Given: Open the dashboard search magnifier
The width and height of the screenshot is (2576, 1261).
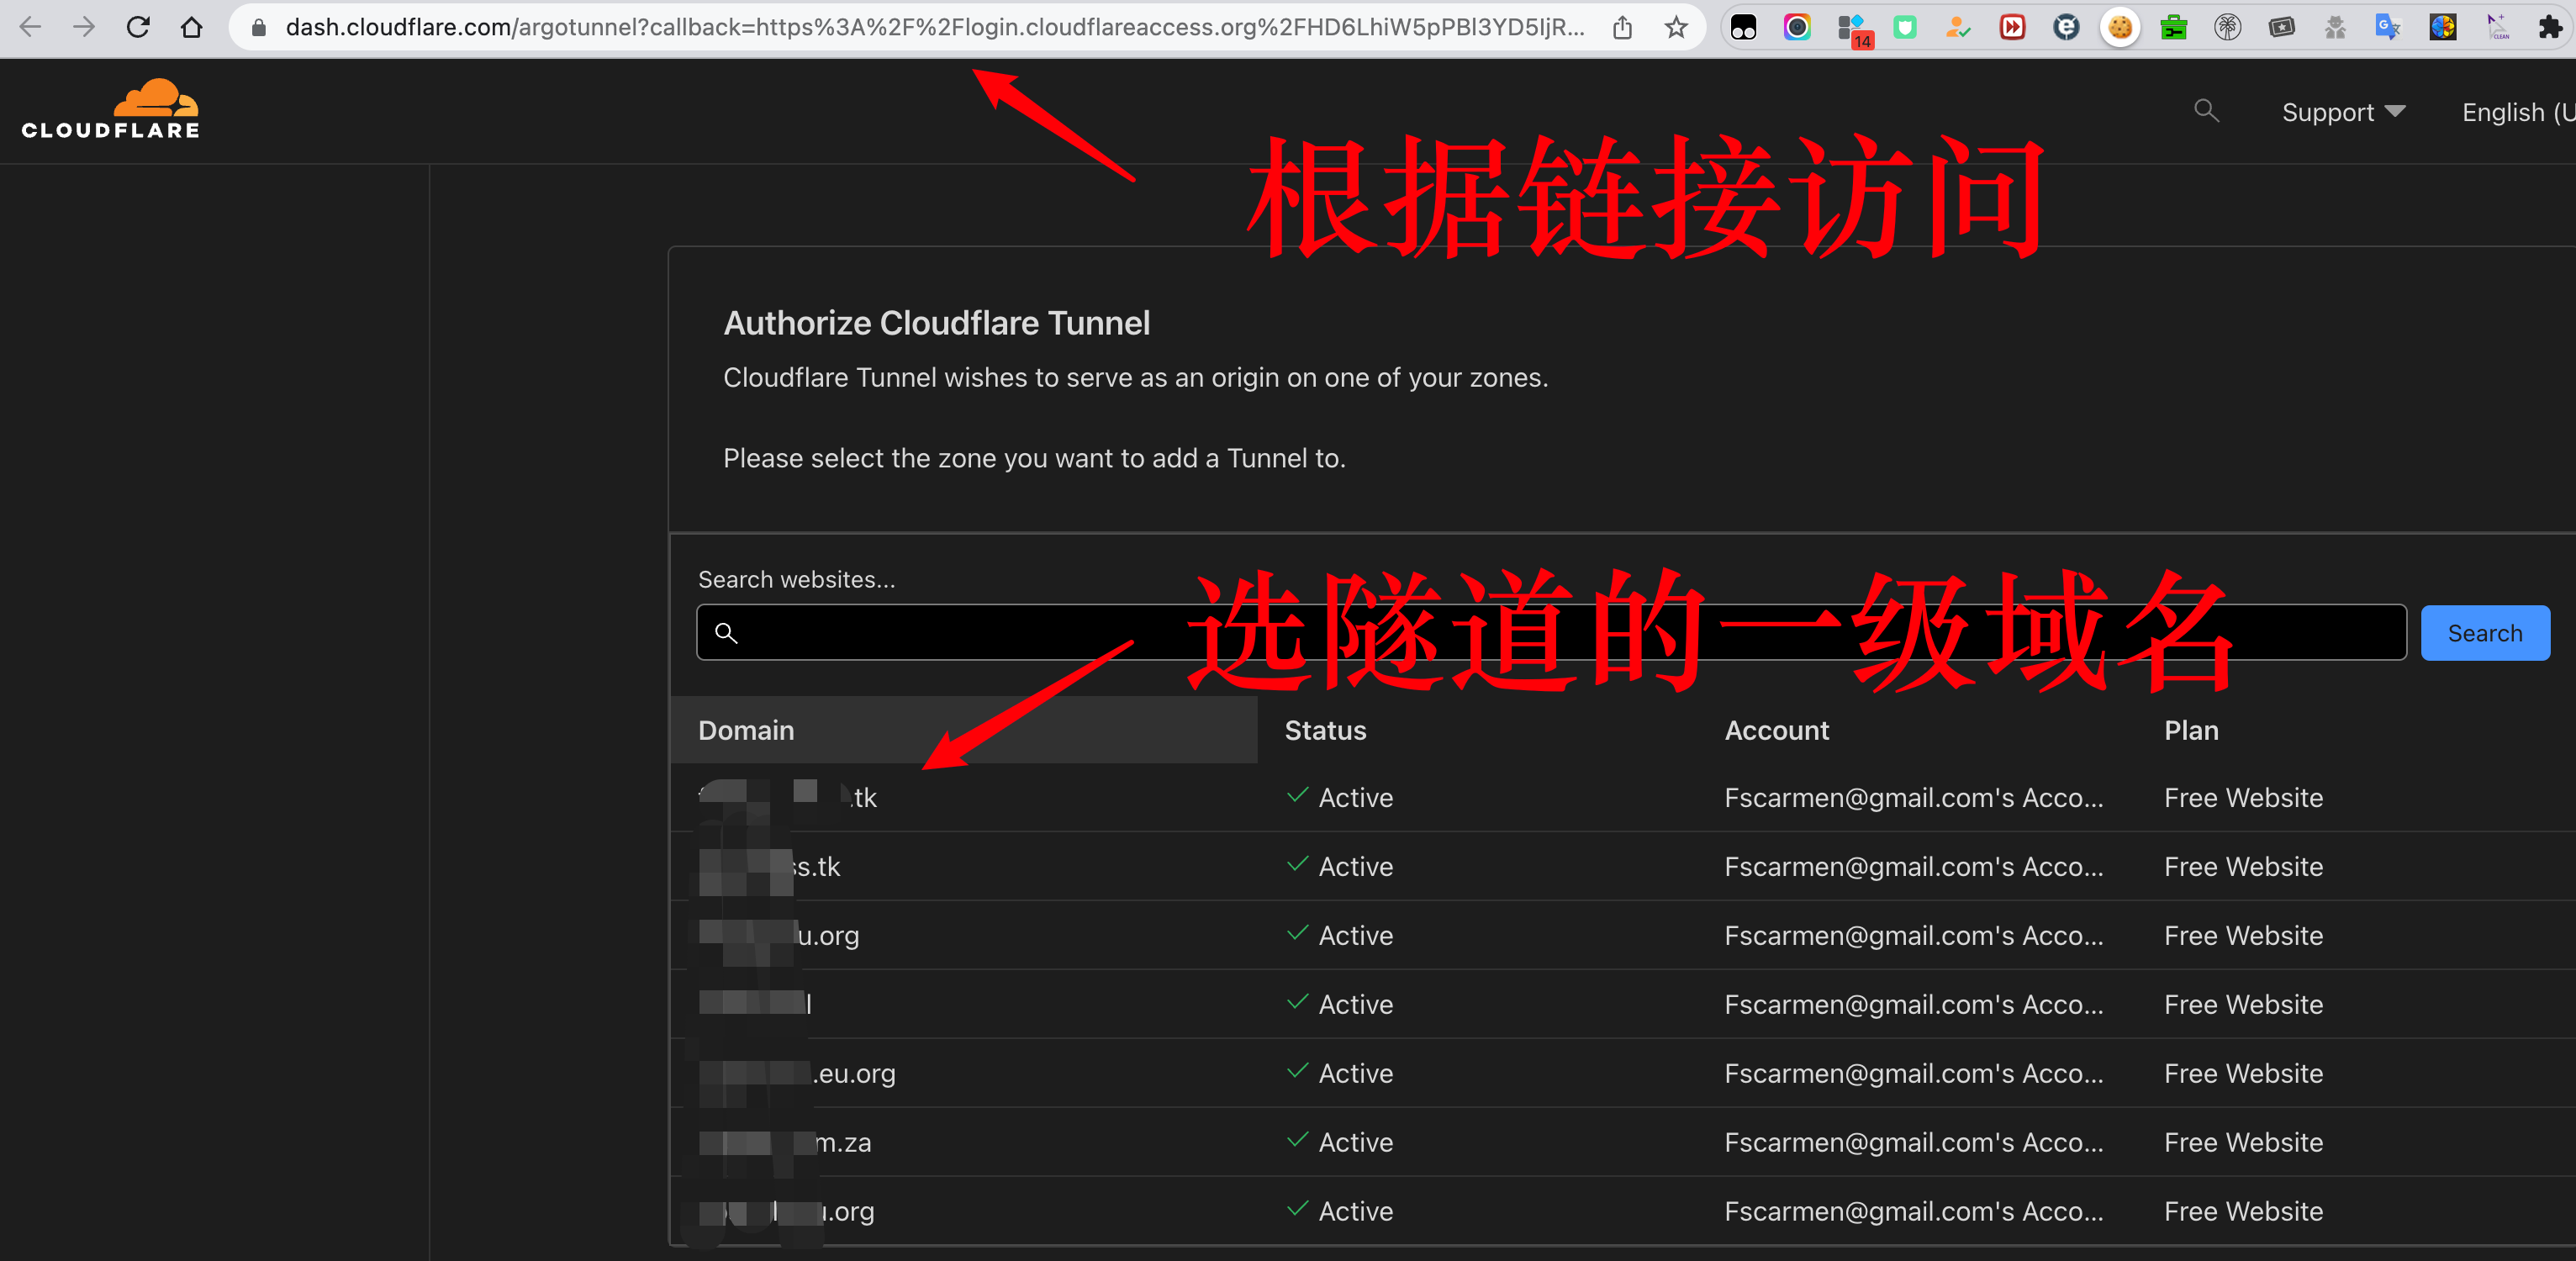Looking at the screenshot, I should (x=2206, y=111).
